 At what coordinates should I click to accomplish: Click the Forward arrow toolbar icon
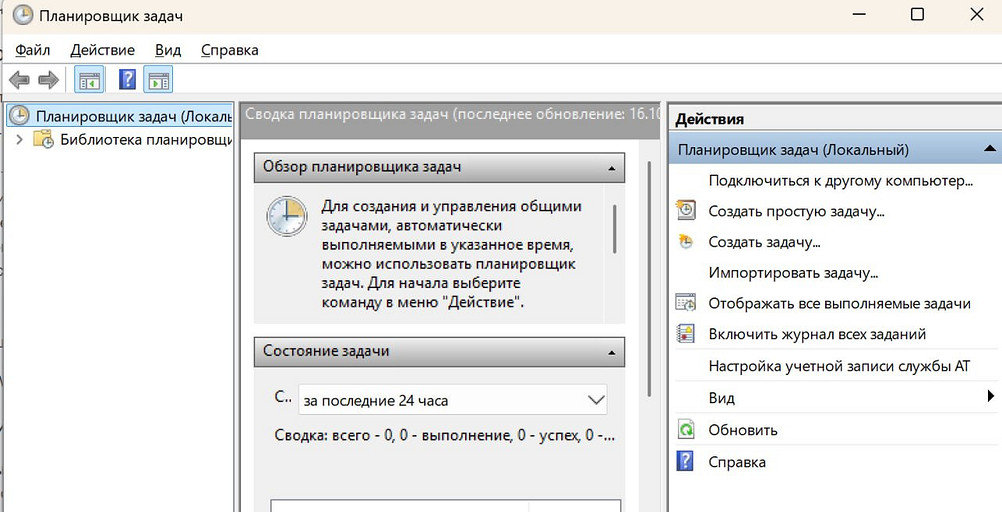click(49, 81)
